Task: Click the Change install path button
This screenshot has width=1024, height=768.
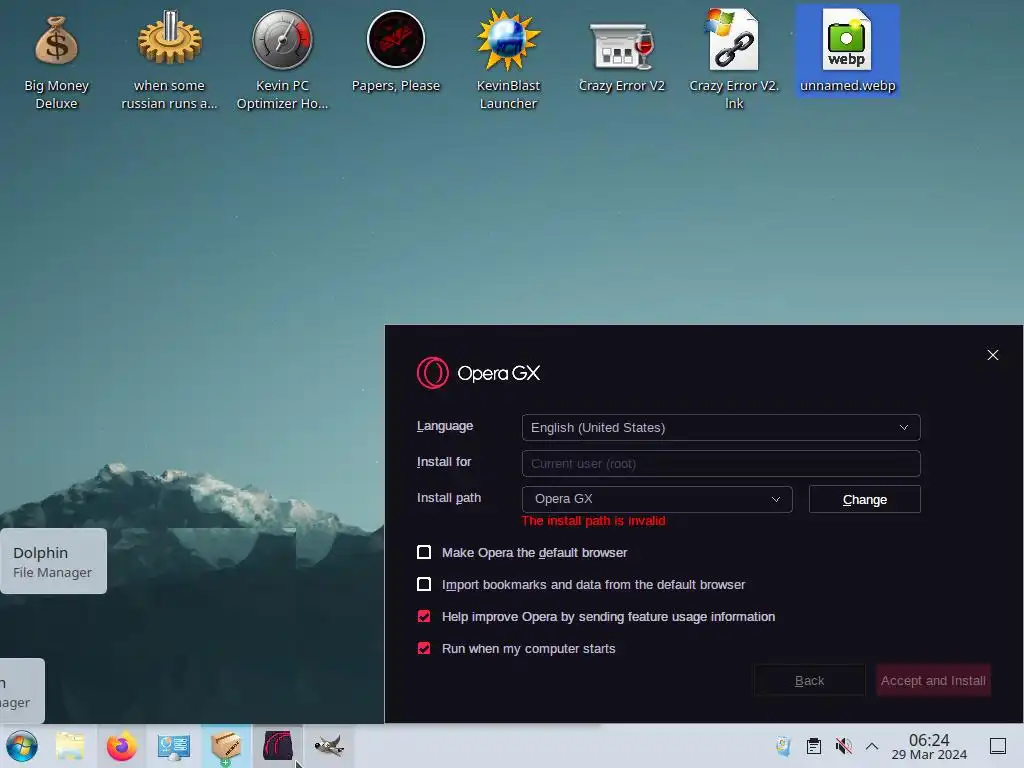Action: (865, 499)
